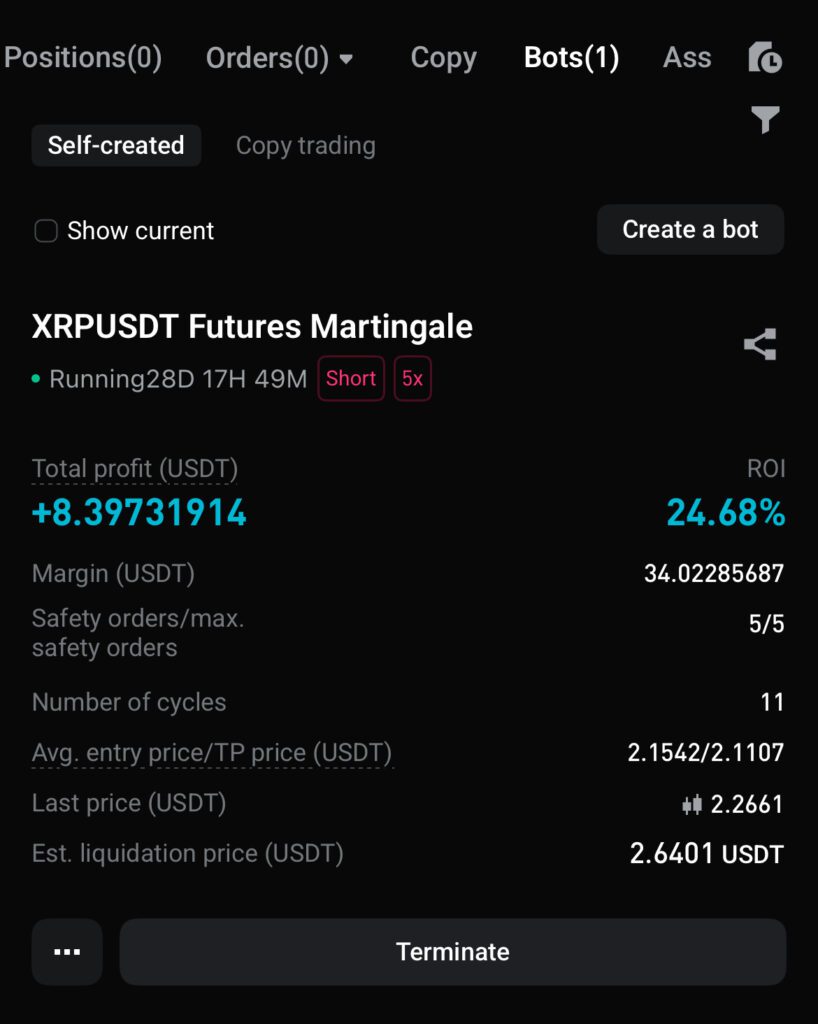The width and height of the screenshot is (818, 1024).
Task: Open the order history clock icon
Action: pos(765,58)
